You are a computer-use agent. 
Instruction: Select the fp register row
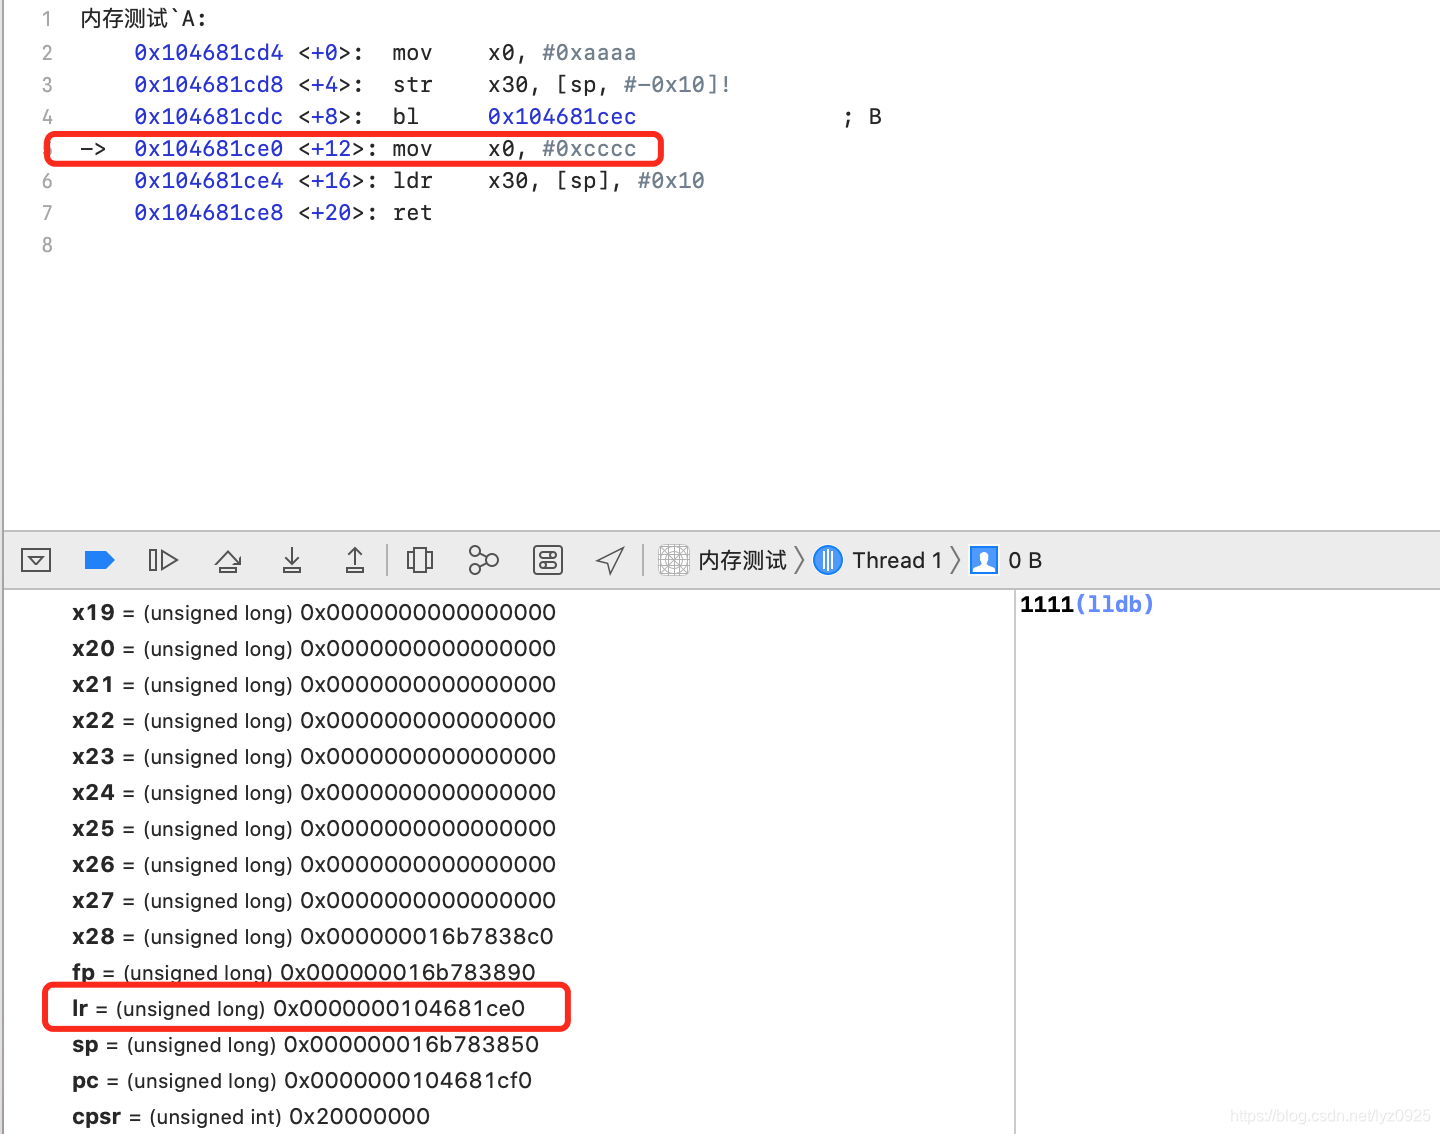tap(304, 973)
